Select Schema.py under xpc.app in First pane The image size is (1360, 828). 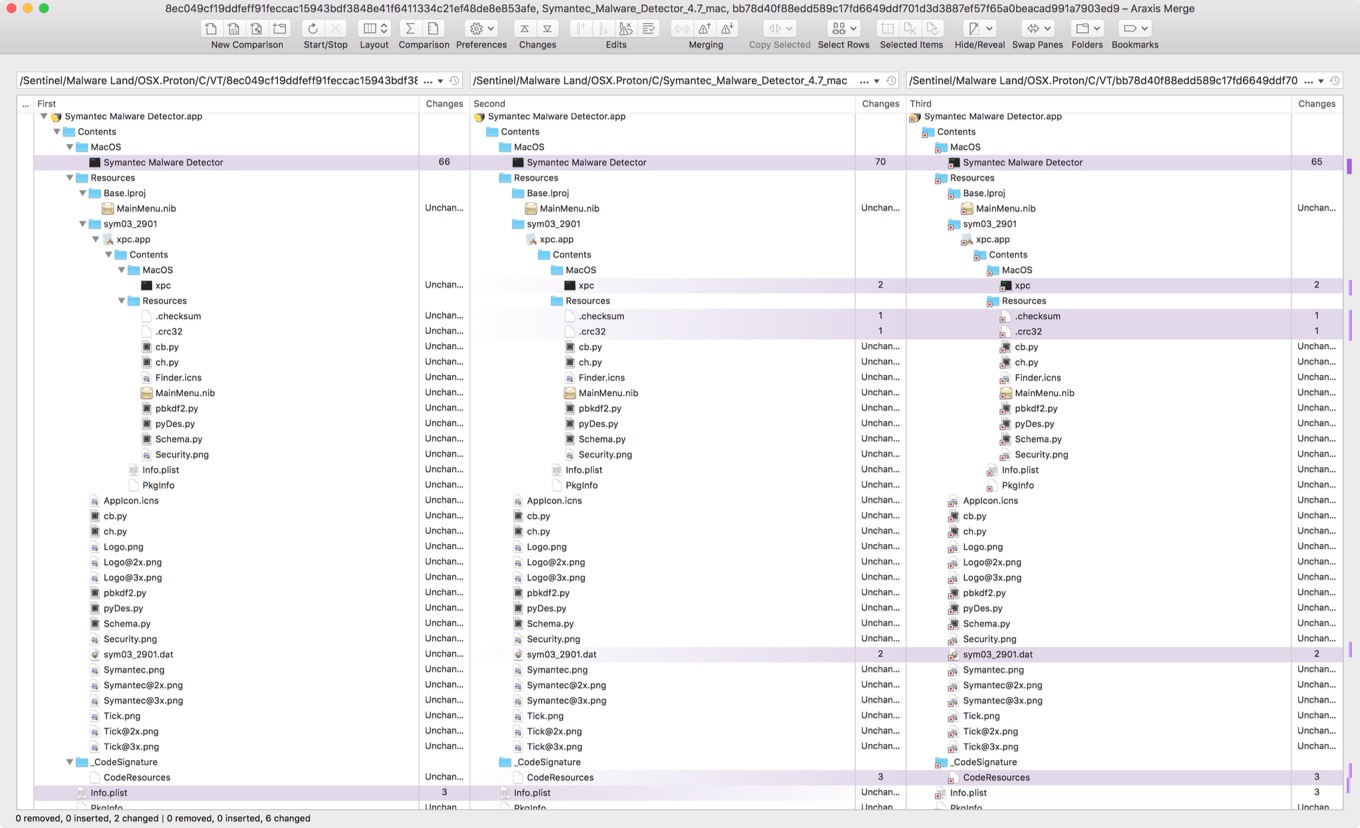tap(226, 439)
